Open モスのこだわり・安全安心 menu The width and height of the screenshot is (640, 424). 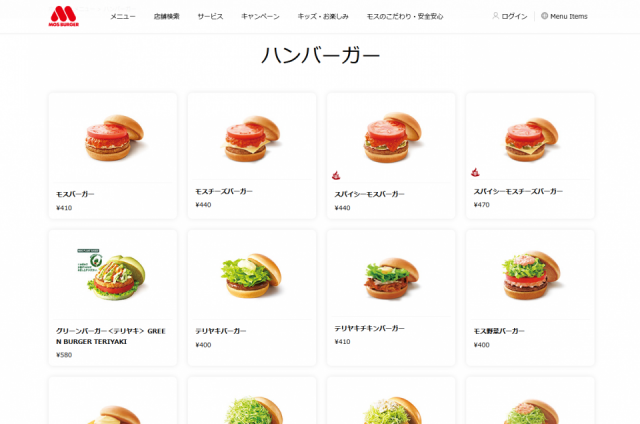click(x=405, y=16)
